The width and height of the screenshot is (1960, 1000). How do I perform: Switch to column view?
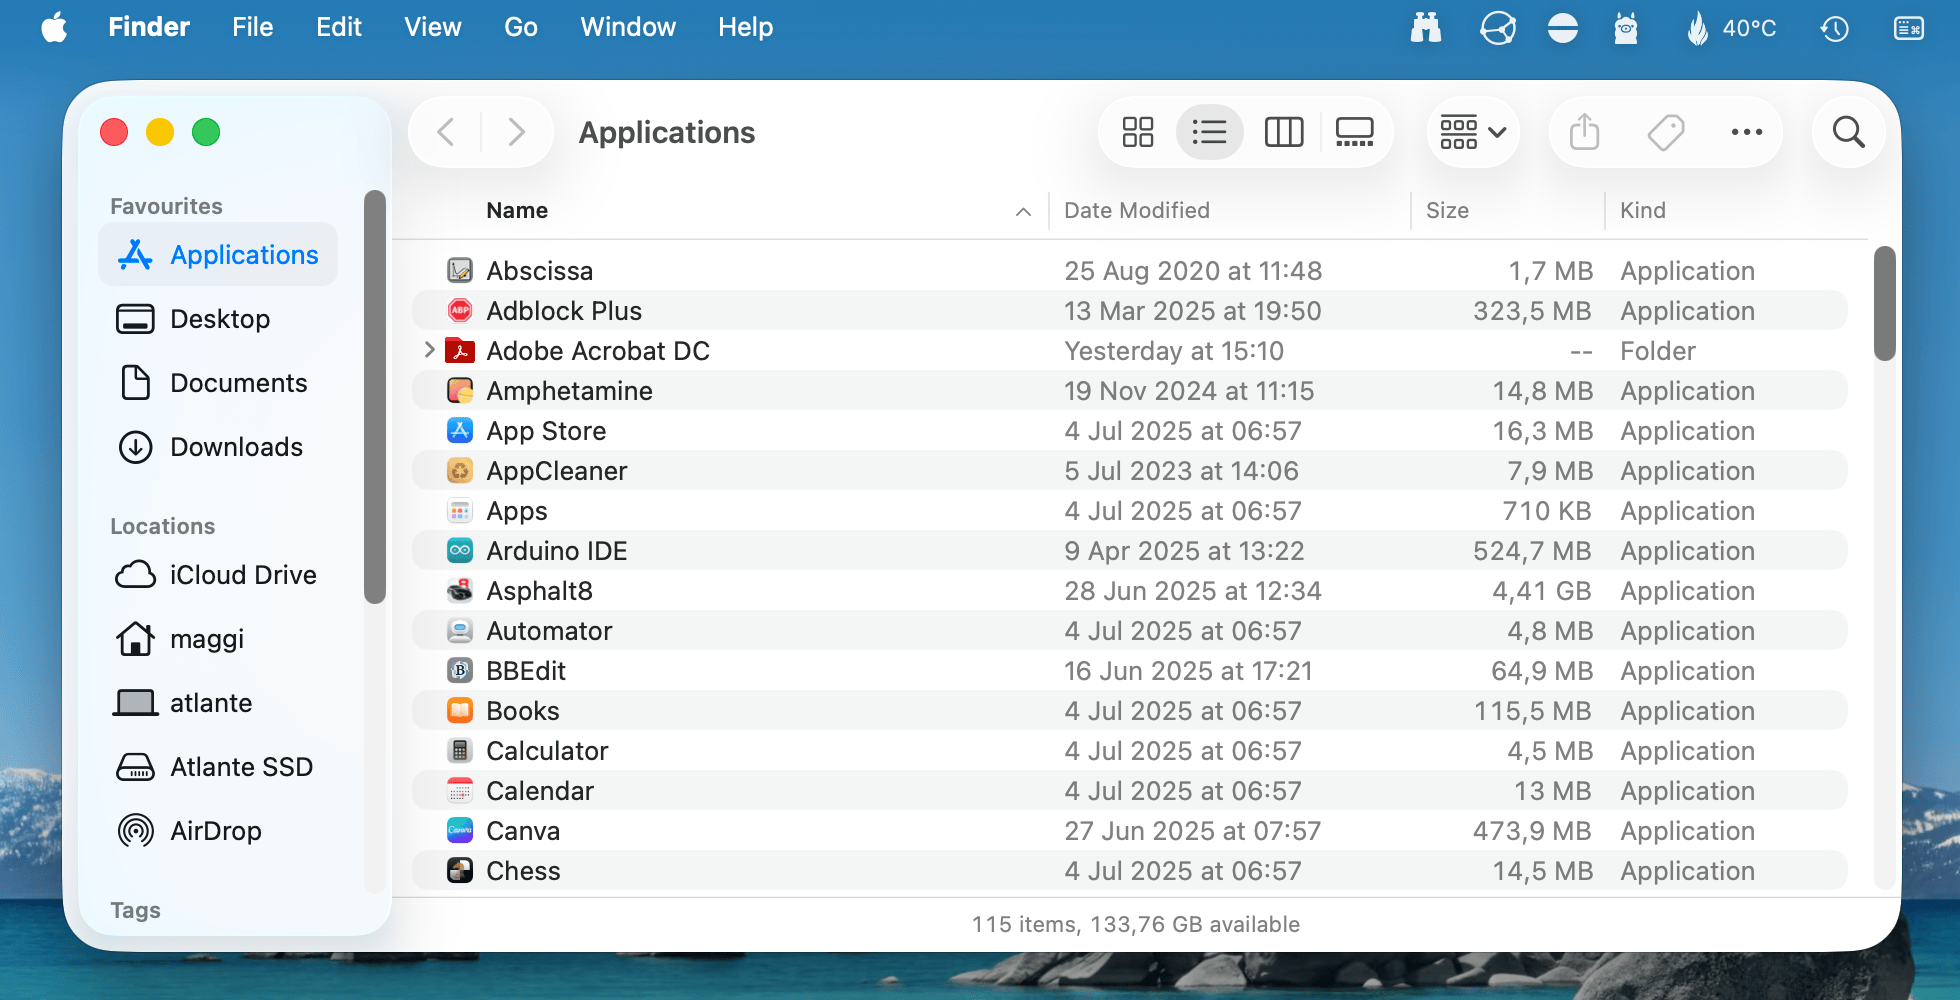pyautogui.click(x=1283, y=132)
